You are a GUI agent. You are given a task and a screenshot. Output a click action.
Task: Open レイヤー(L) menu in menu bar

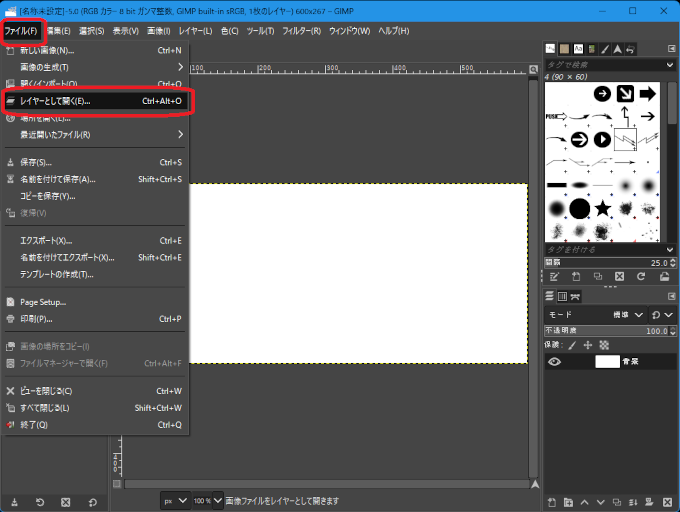(196, 31)
